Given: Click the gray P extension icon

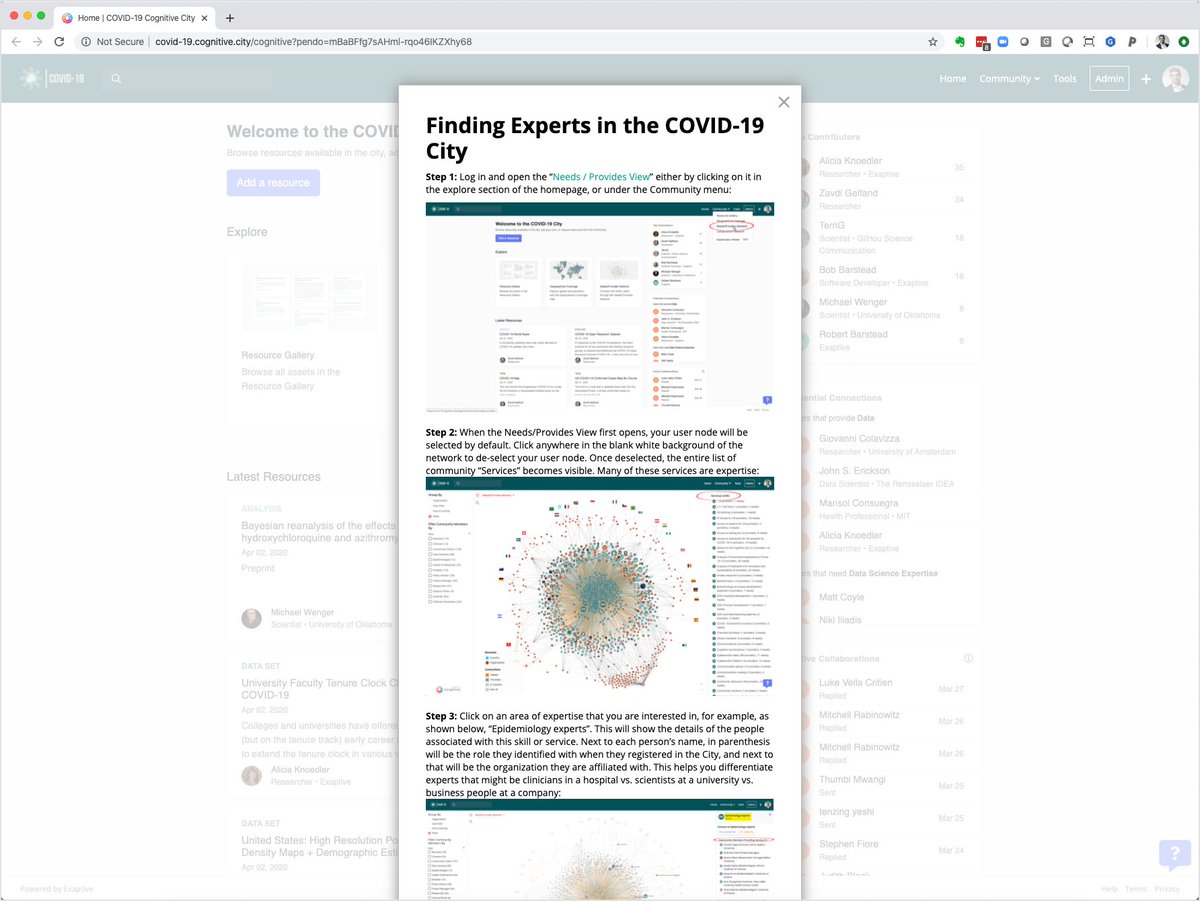Looking at the screenshot, I should click(1132, 42).
